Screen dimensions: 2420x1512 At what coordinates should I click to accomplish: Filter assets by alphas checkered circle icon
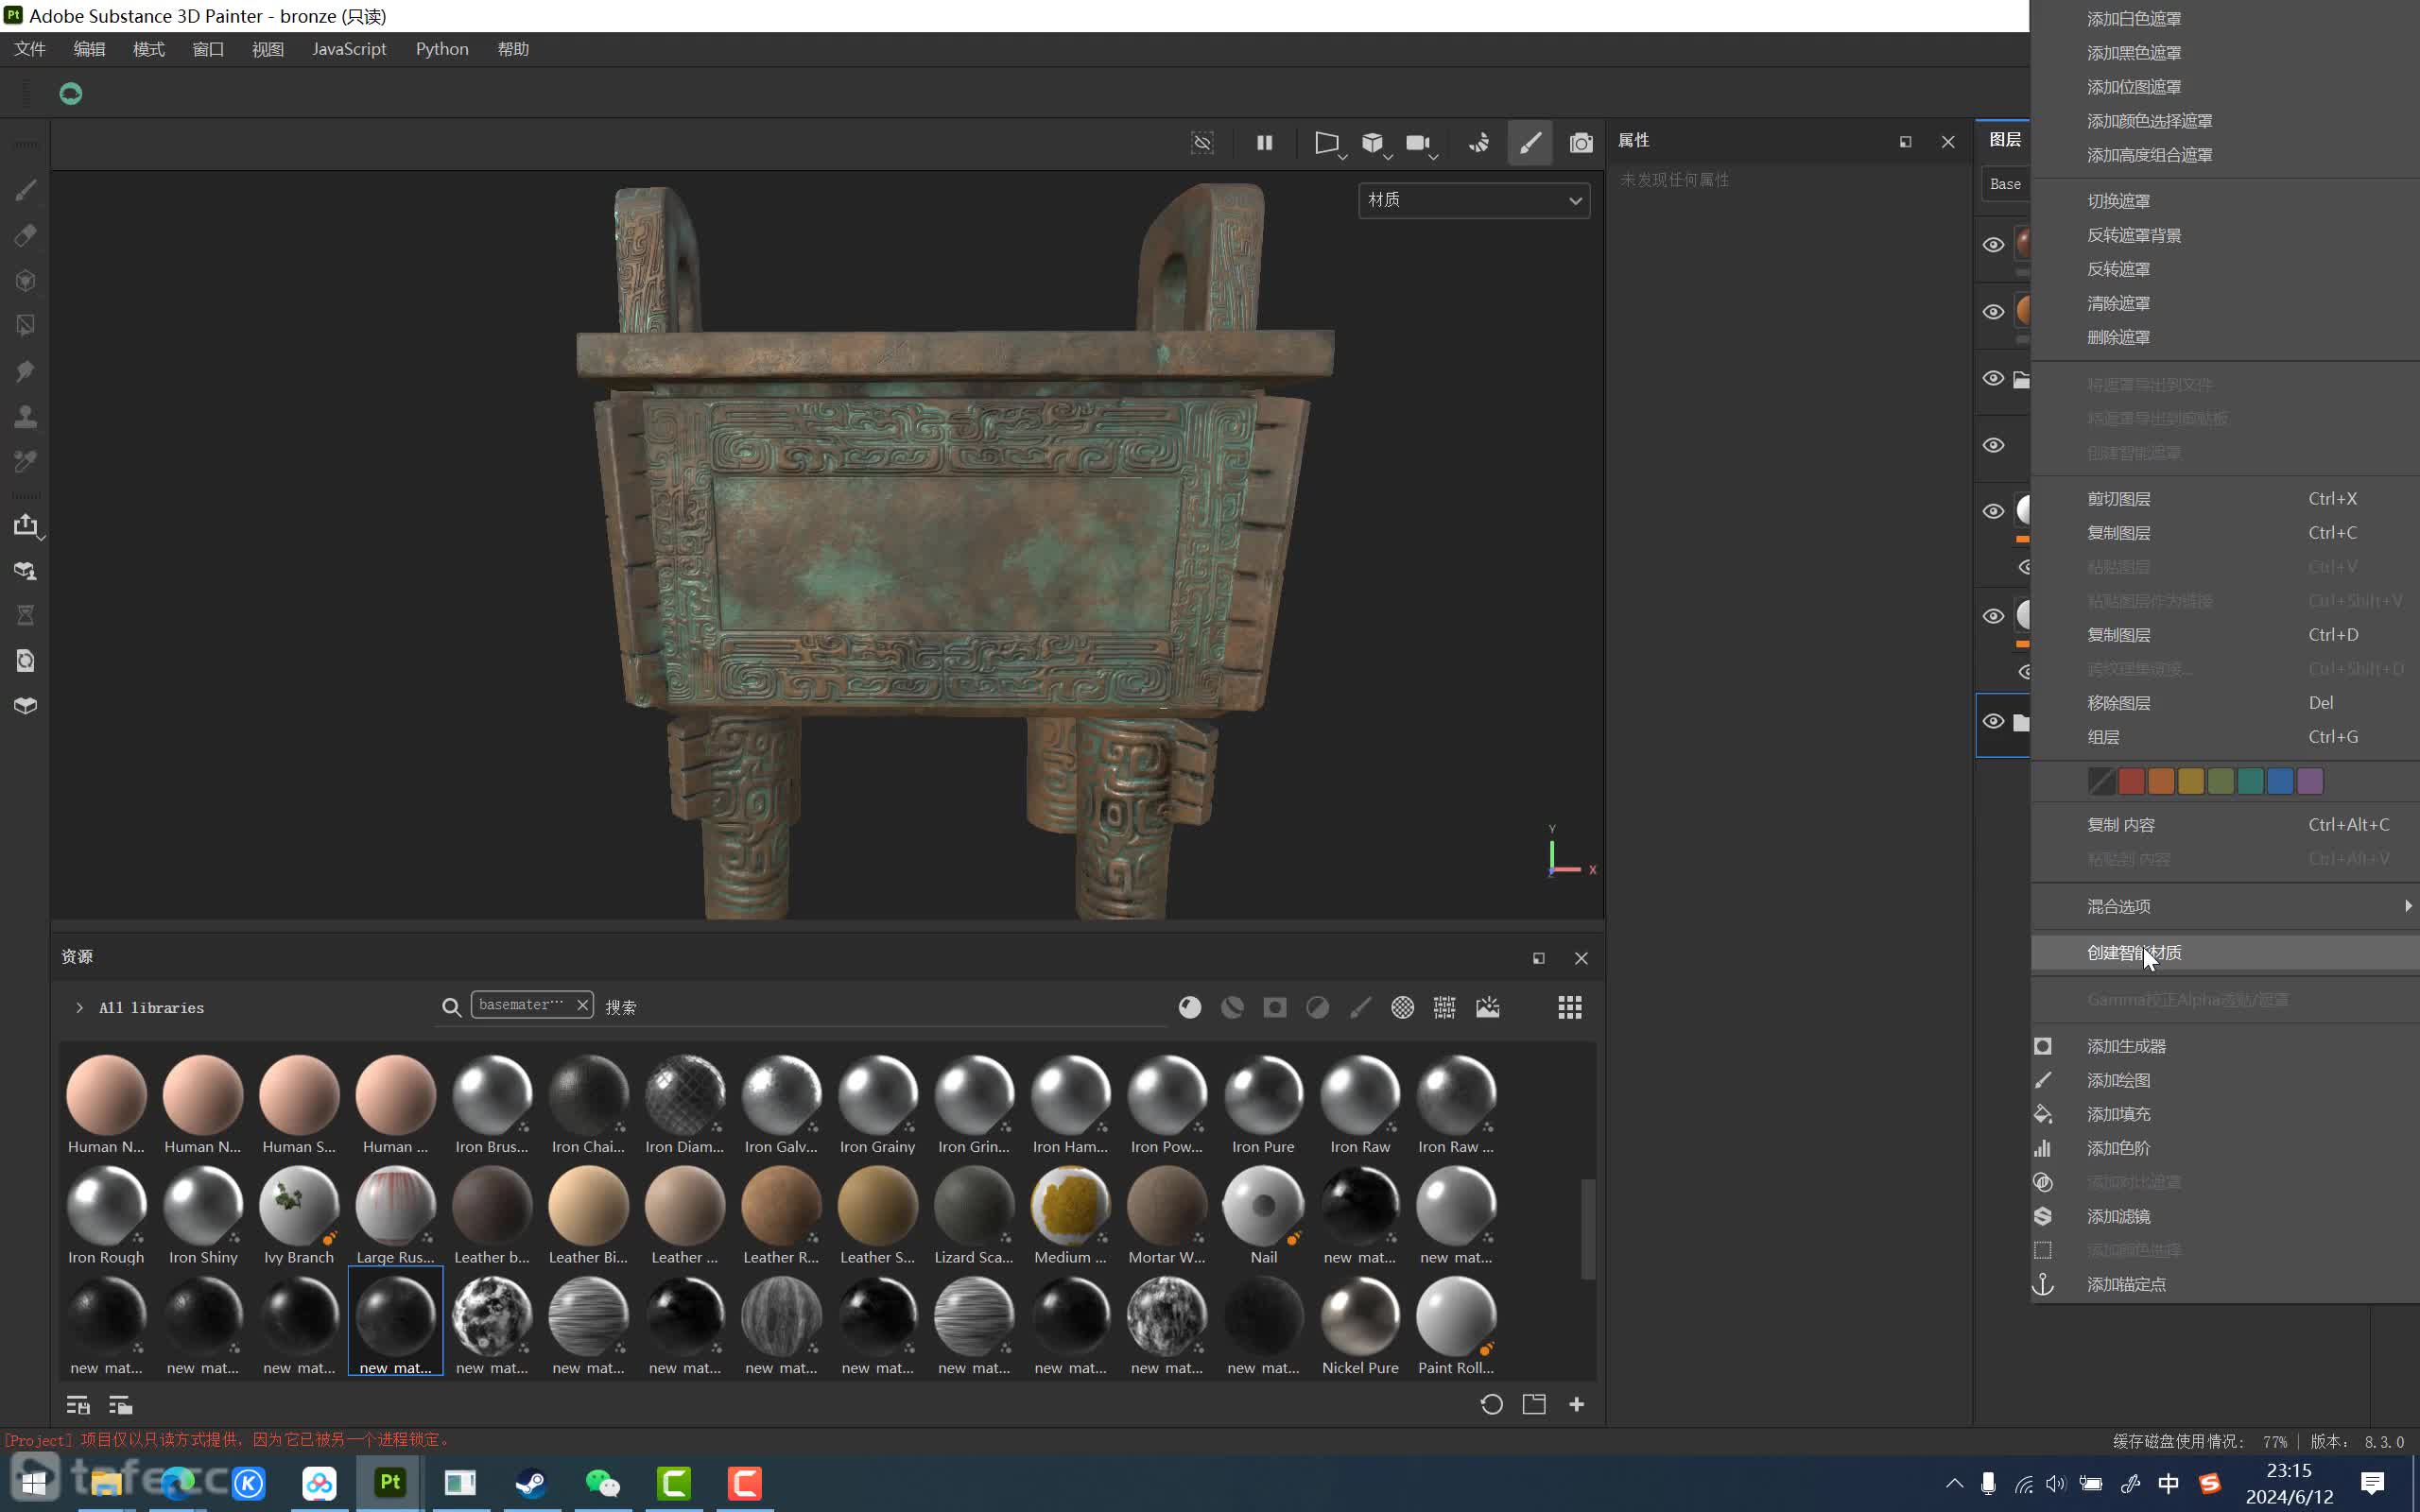[1403, 1007]
